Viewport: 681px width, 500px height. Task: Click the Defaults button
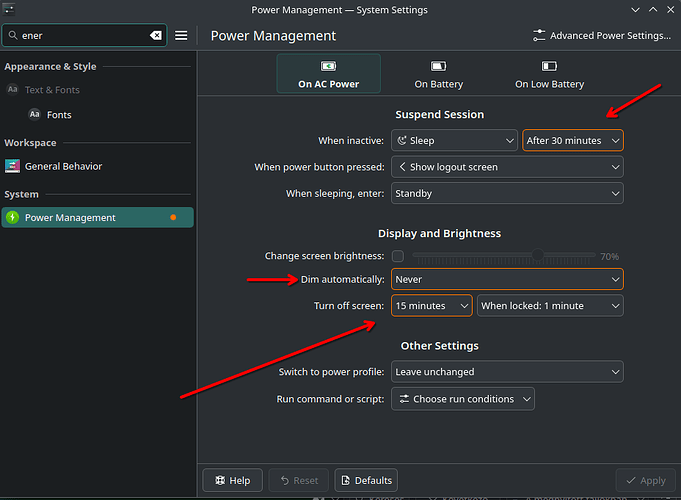tap(366, 480)
